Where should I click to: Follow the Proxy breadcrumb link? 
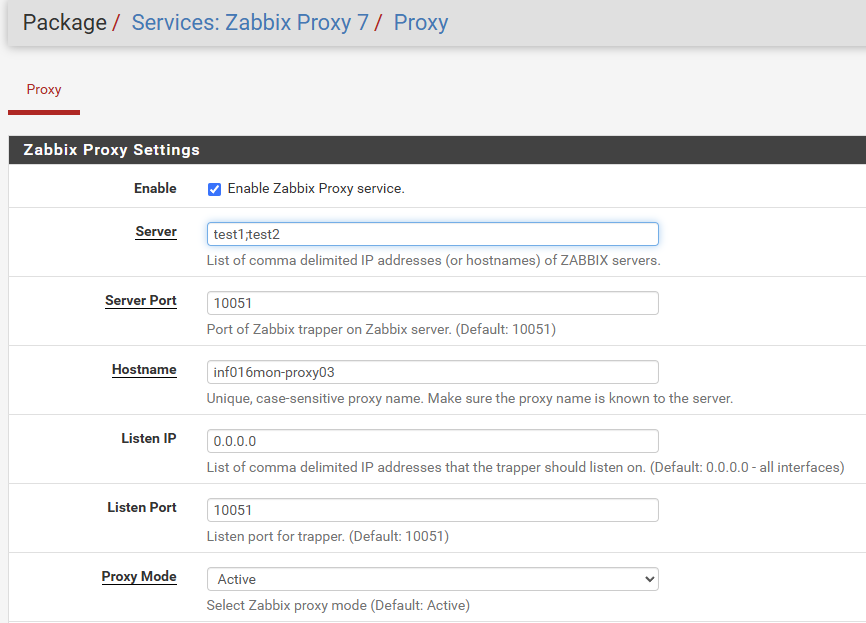coord(421,23)
